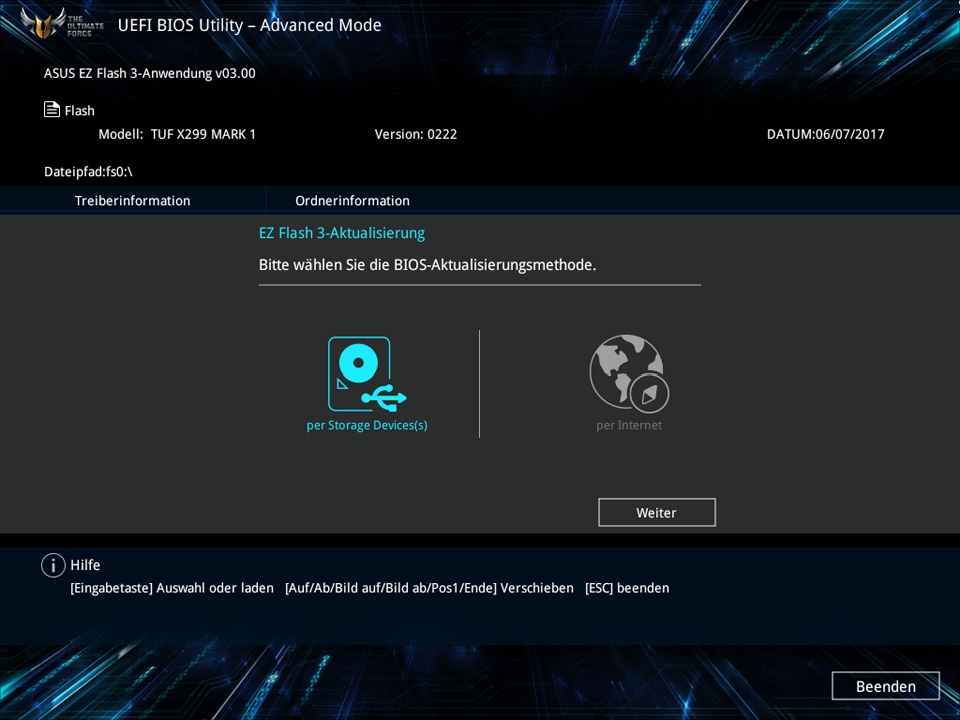Viewport: 960px width, 720px height.
Task: Click 'EZ Flash 3-Aktualisierung' heading
Action: coord(342,233)
